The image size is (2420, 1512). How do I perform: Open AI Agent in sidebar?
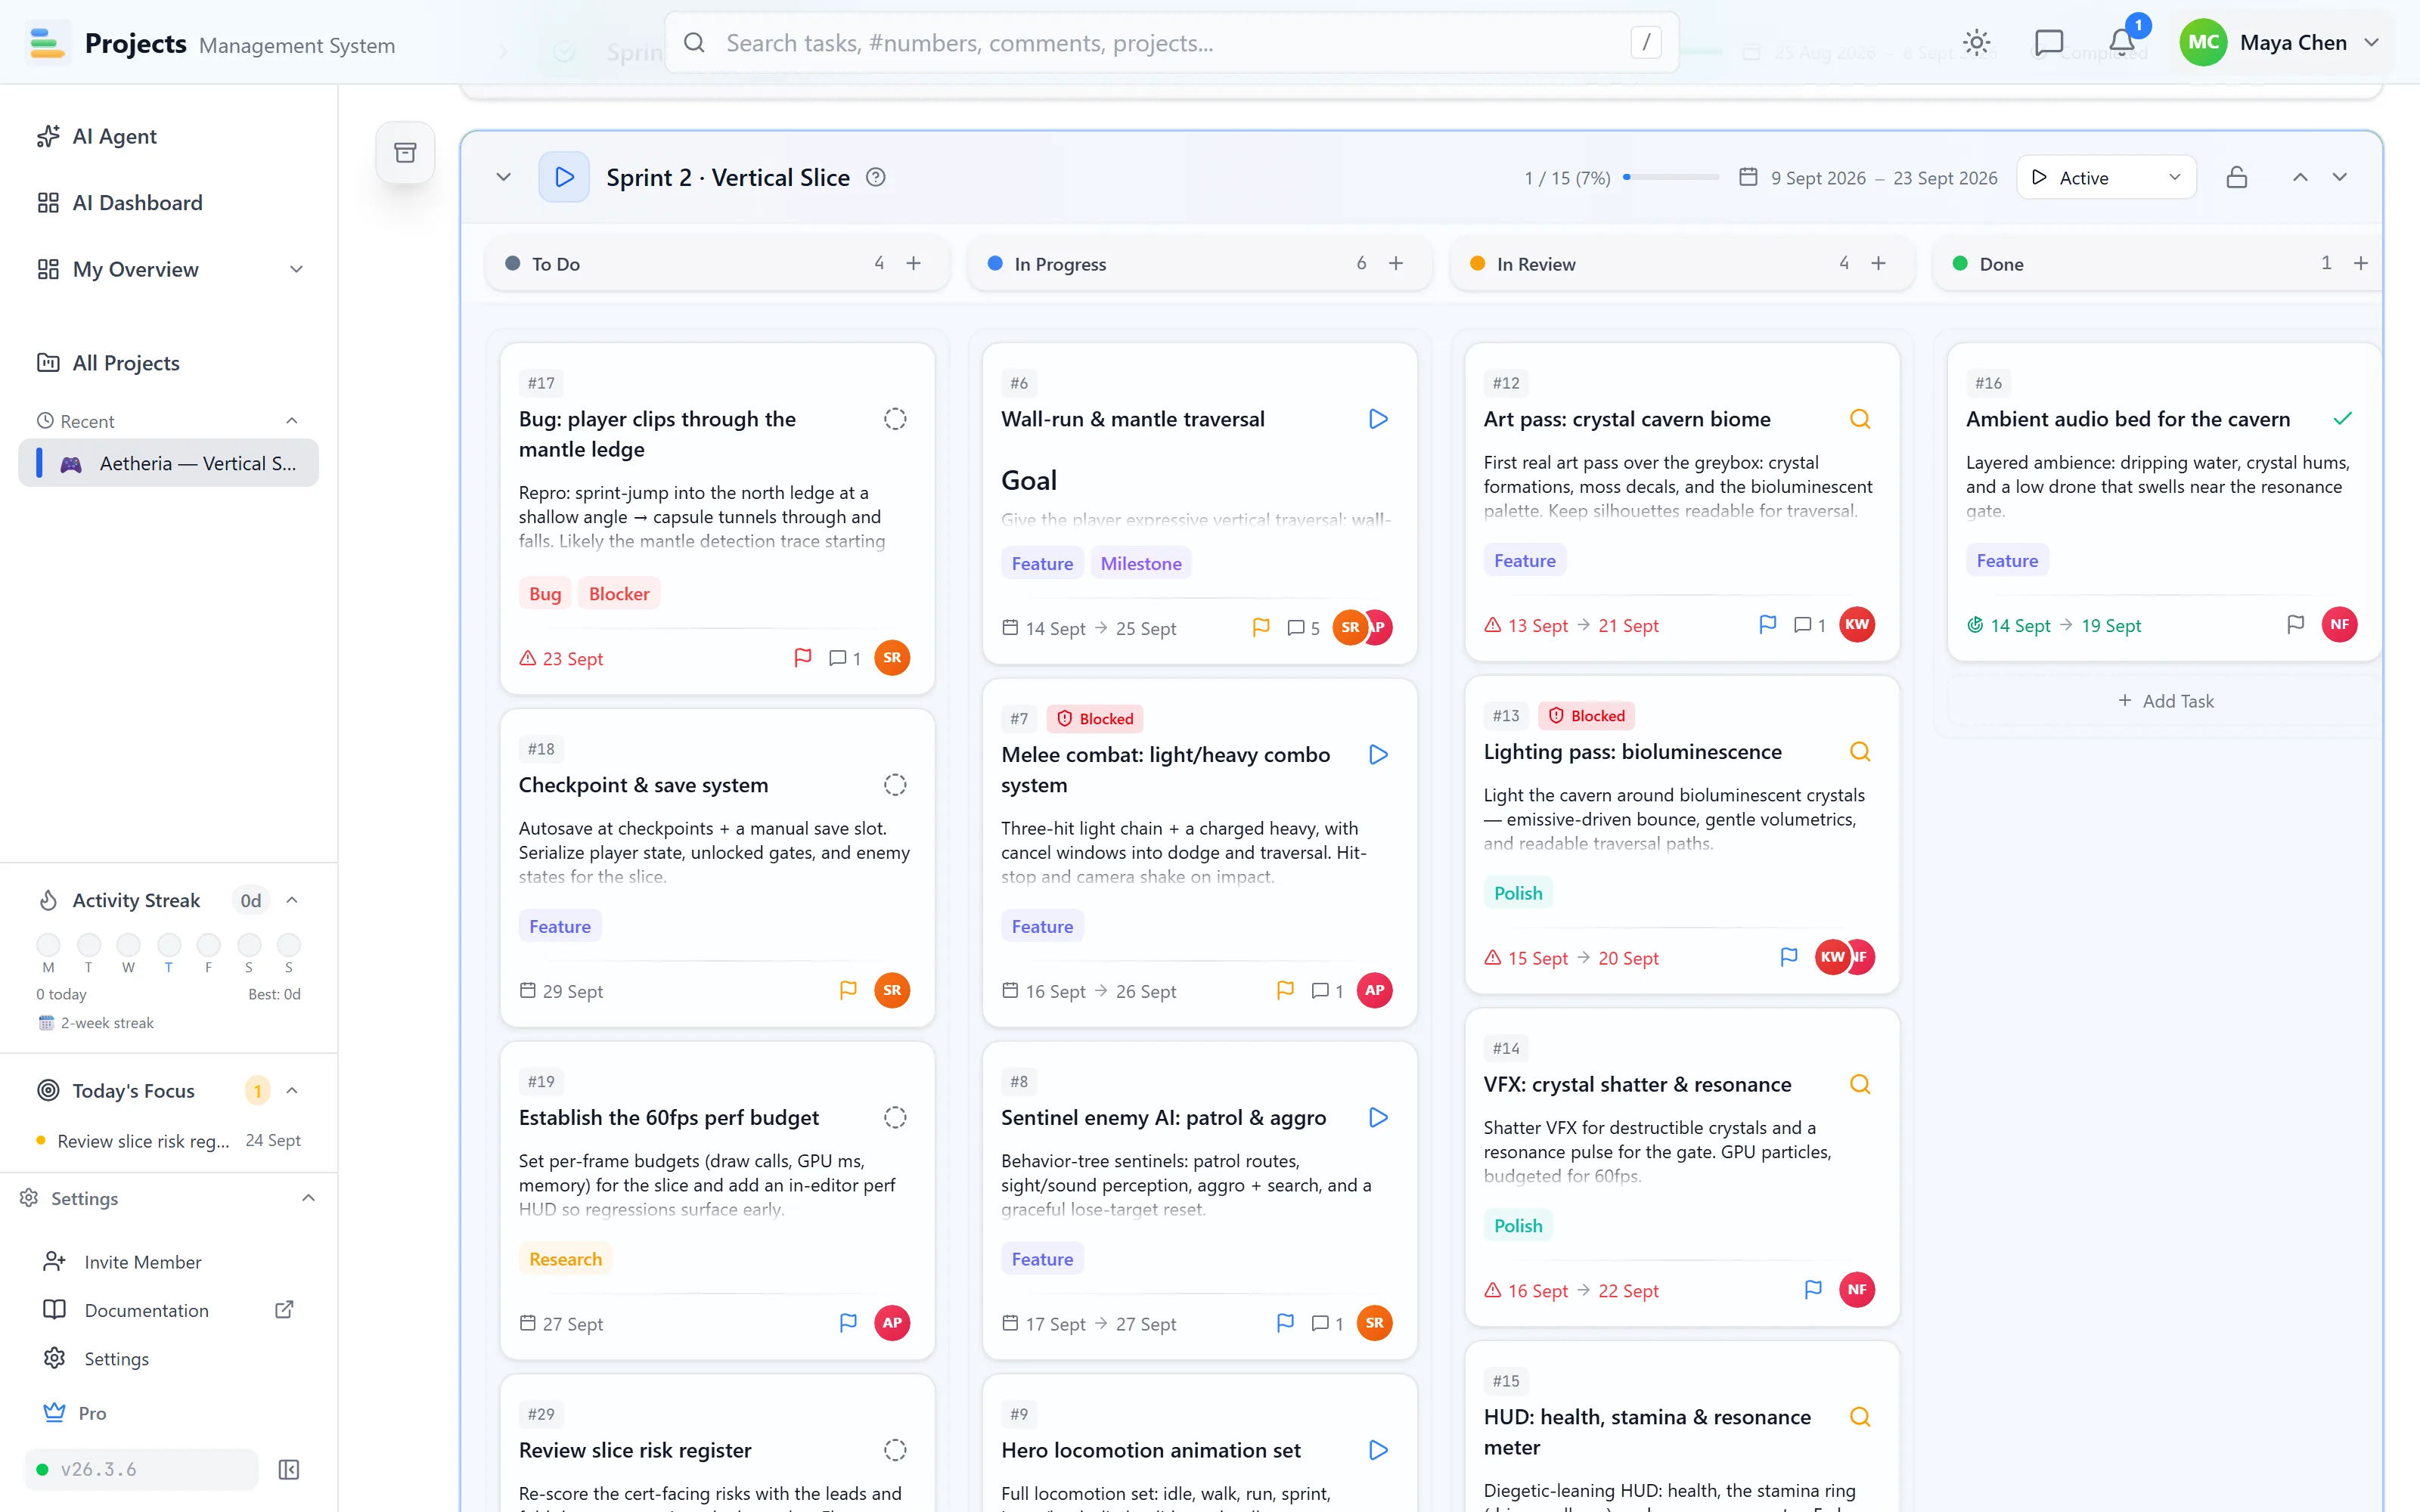pos(168,136)
